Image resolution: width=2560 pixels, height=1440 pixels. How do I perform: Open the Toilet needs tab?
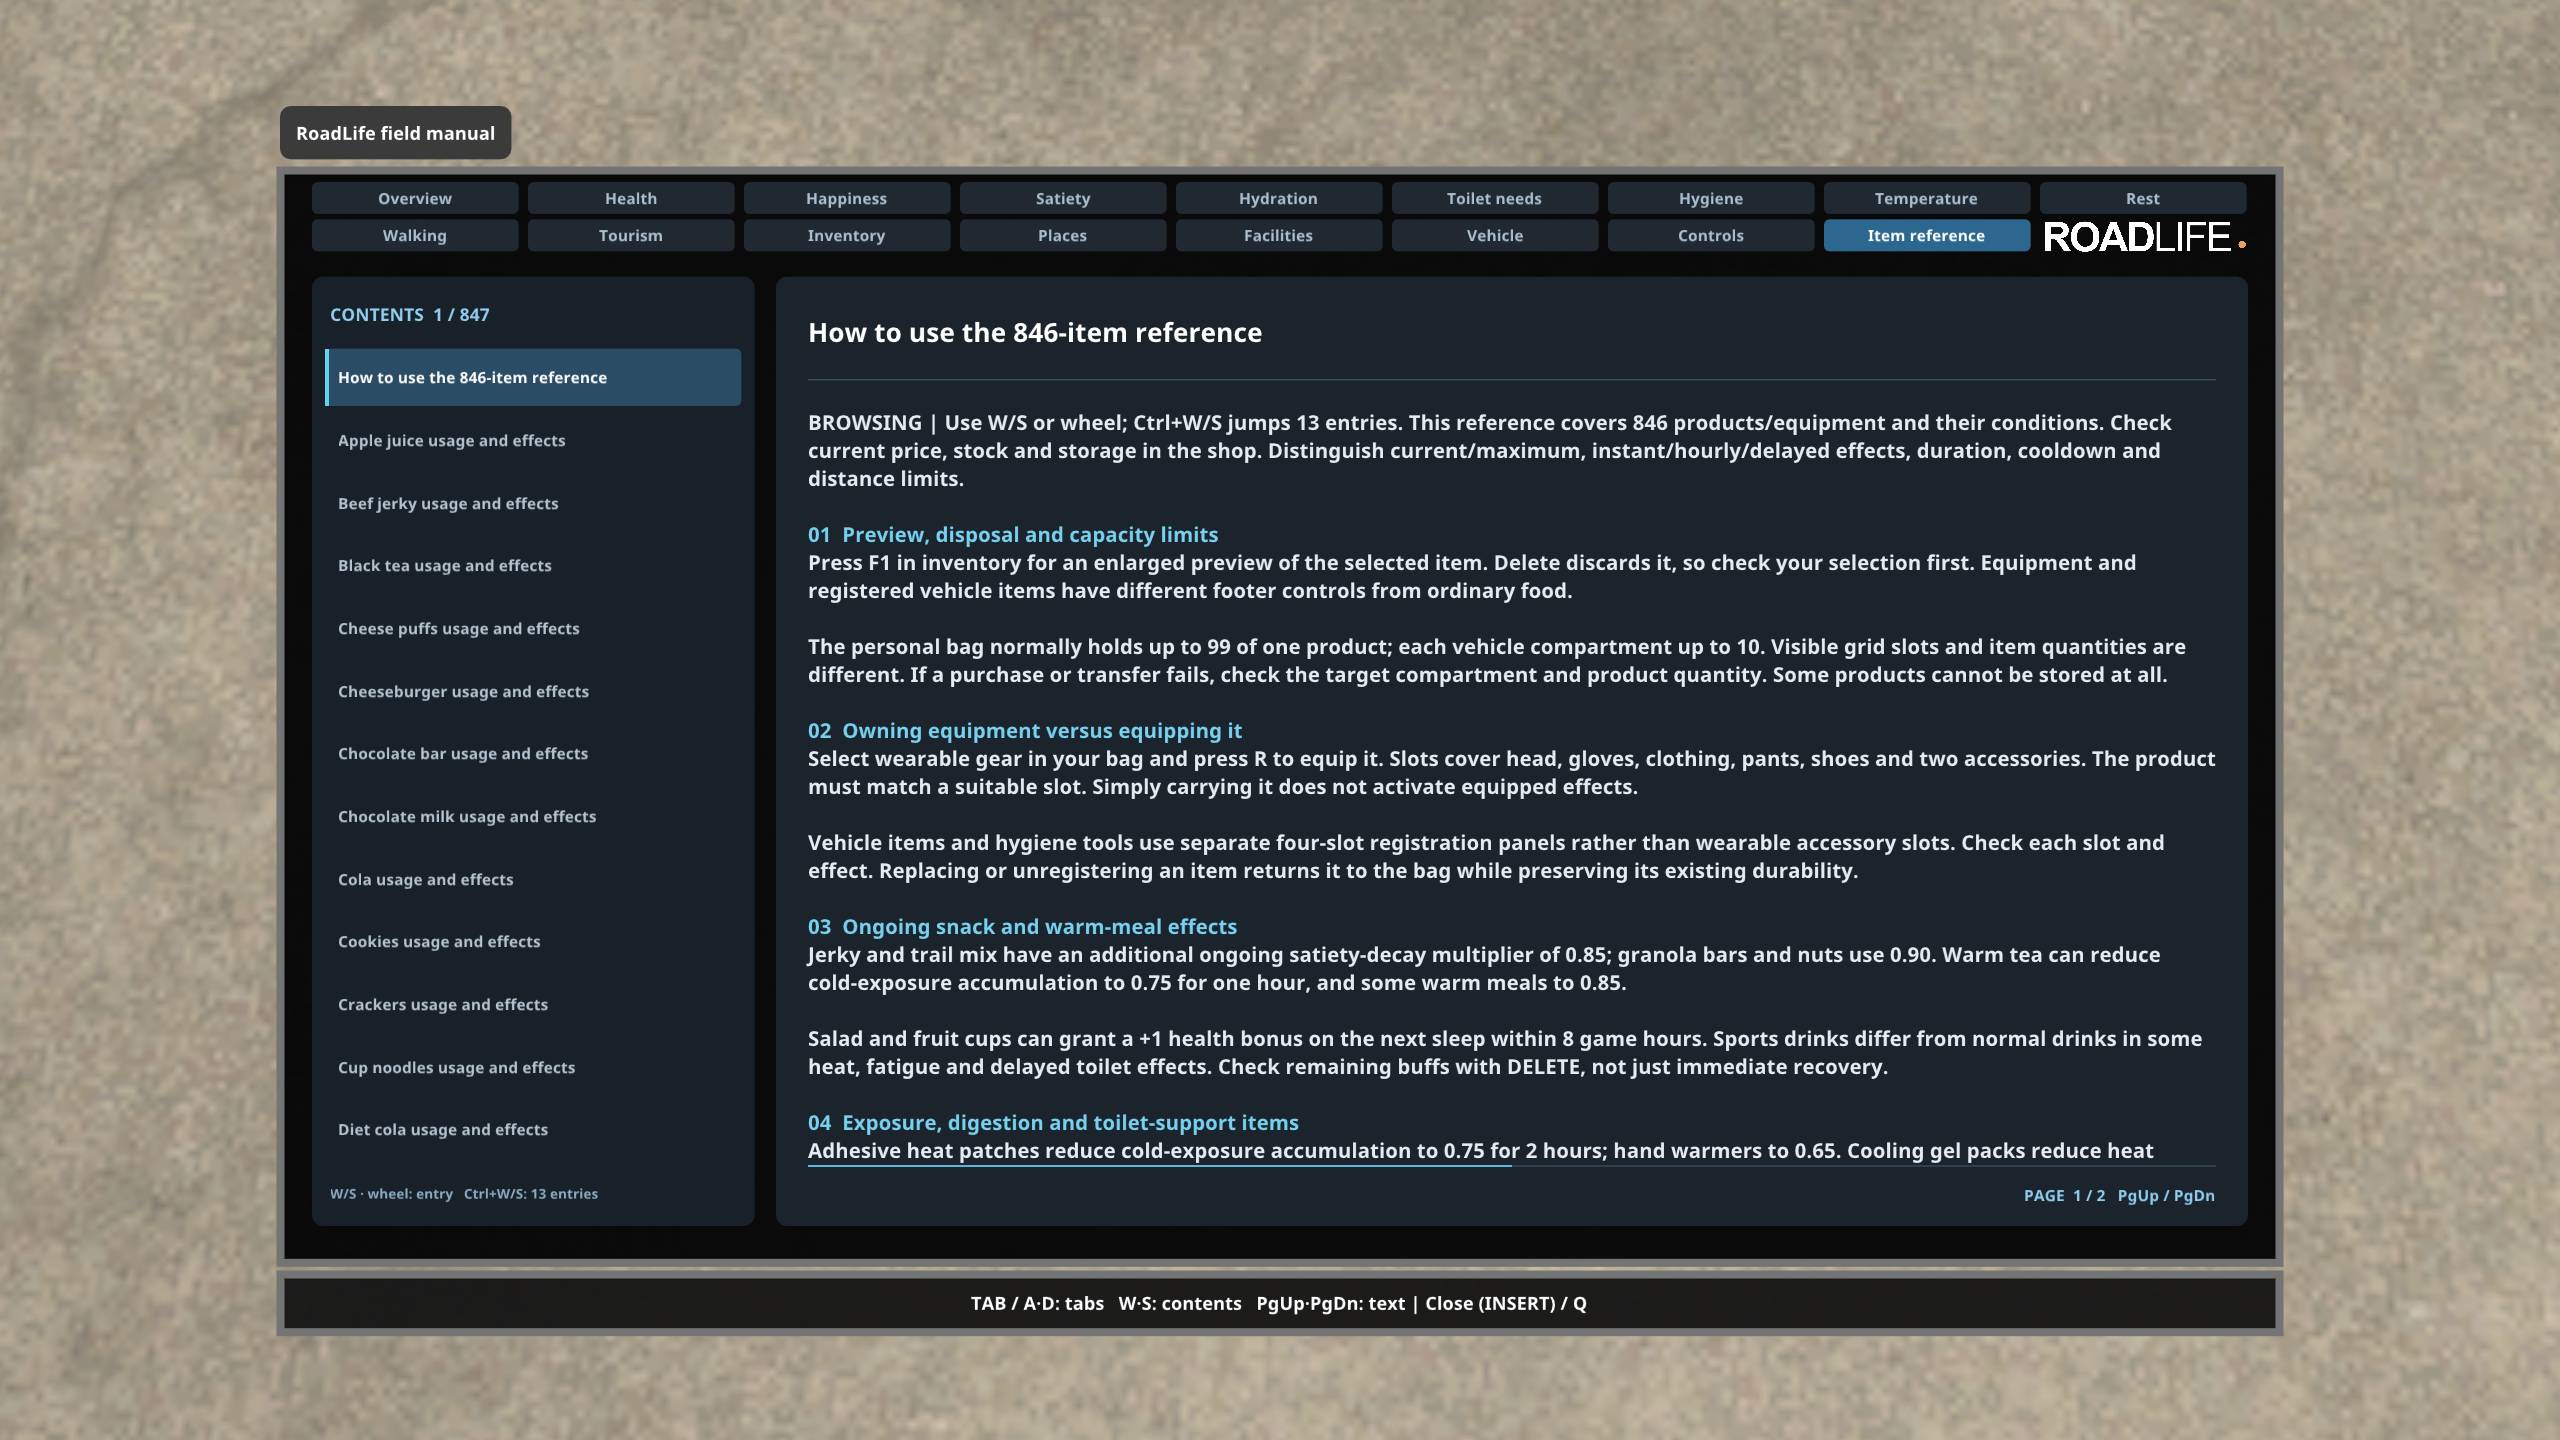tap(1495, 198)
